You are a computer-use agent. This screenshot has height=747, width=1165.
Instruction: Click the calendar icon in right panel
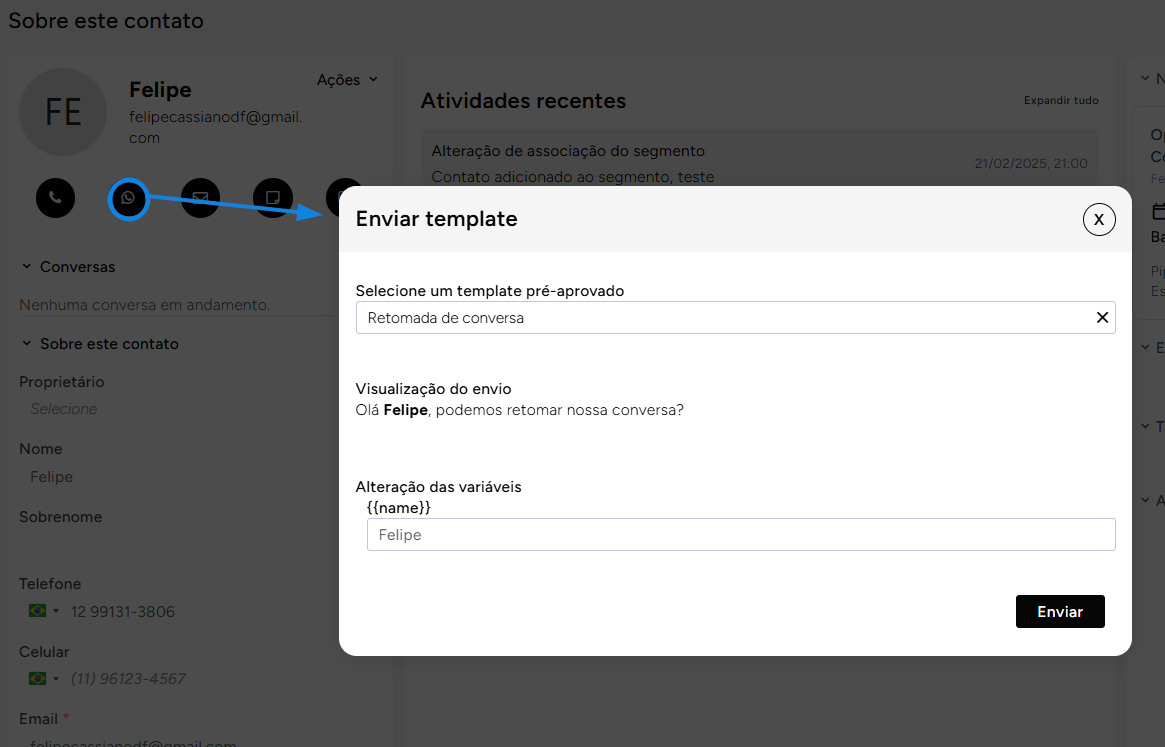(1158, 211)
